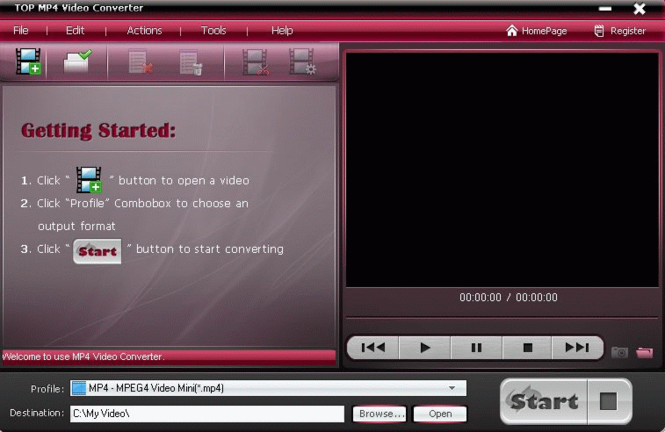Open the snapshot folder icon

pyautogui.click(x=644, y=352)
